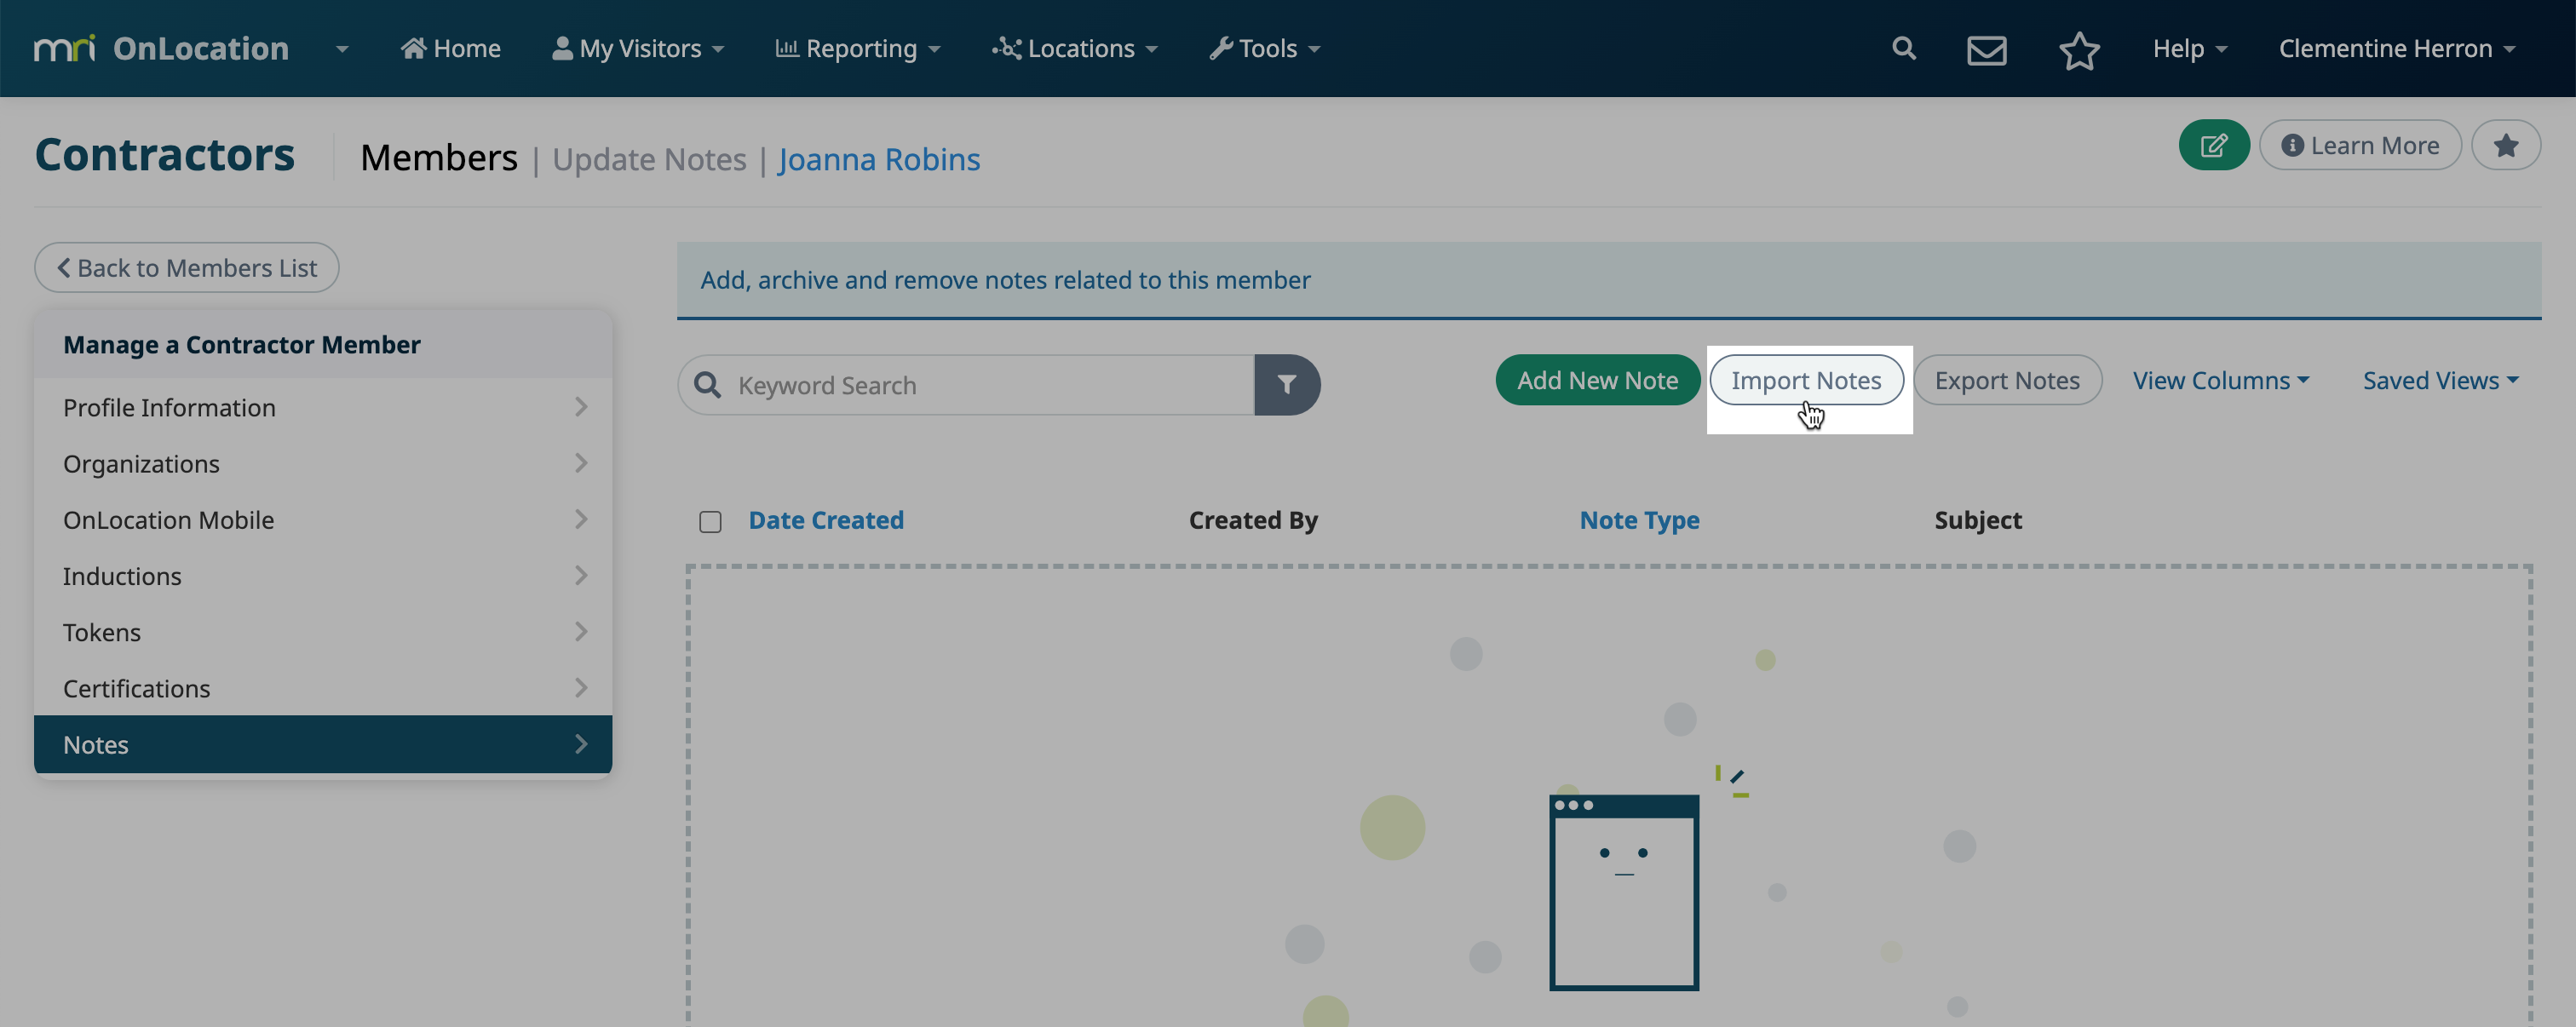The width and height of the screenshot is (2576, 1027).
Task: Toggle the select-all checkbox in table header
Action: pos(710,521)
